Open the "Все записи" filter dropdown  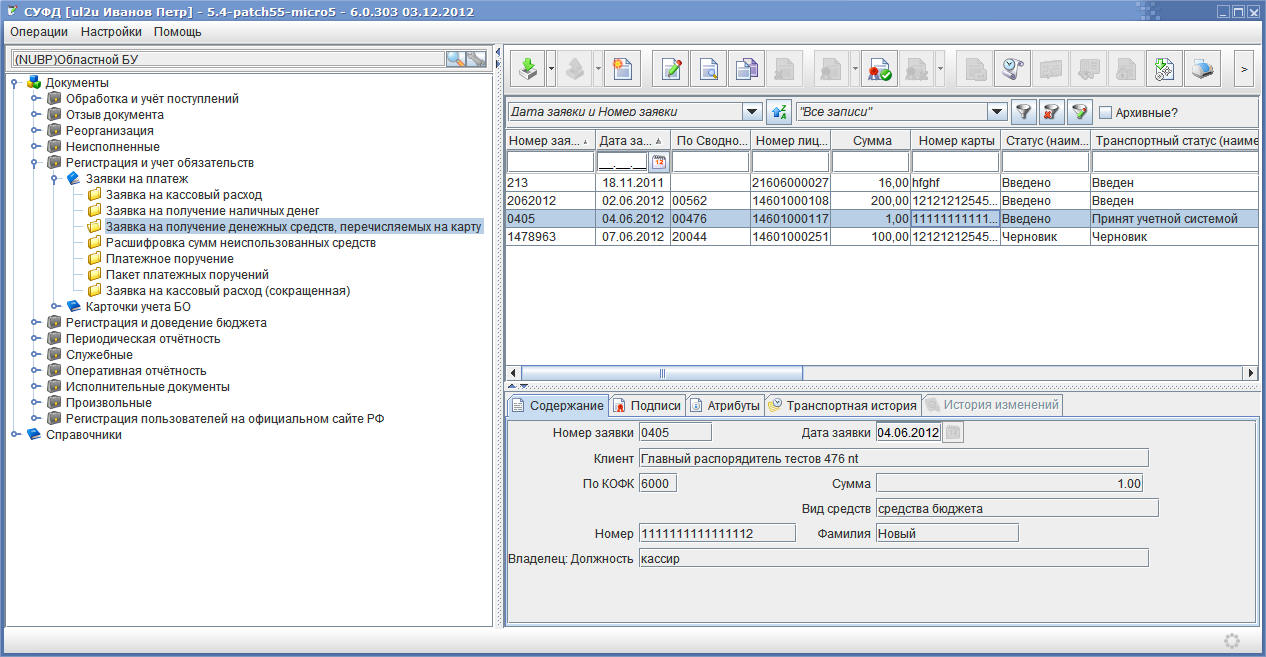click(997, 112)
